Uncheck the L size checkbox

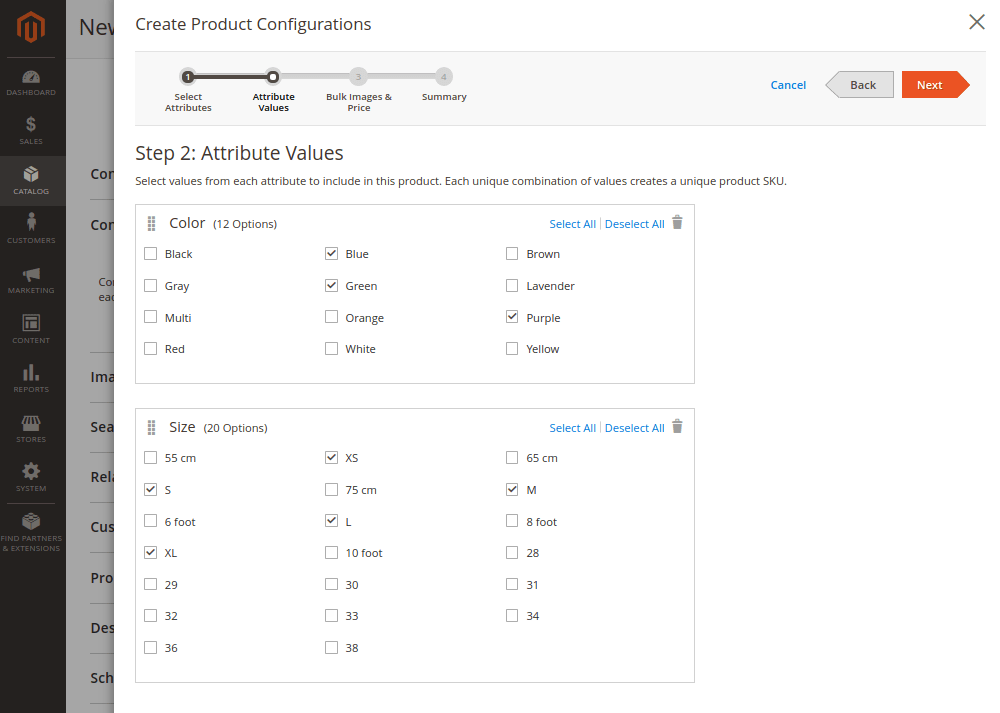click(x=331, y=521)
